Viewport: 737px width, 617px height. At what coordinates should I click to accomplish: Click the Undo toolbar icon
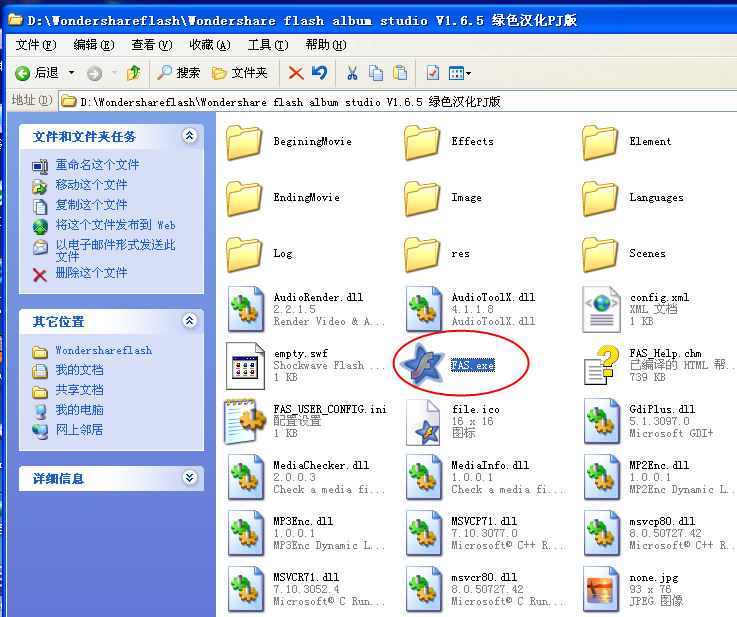320,73
